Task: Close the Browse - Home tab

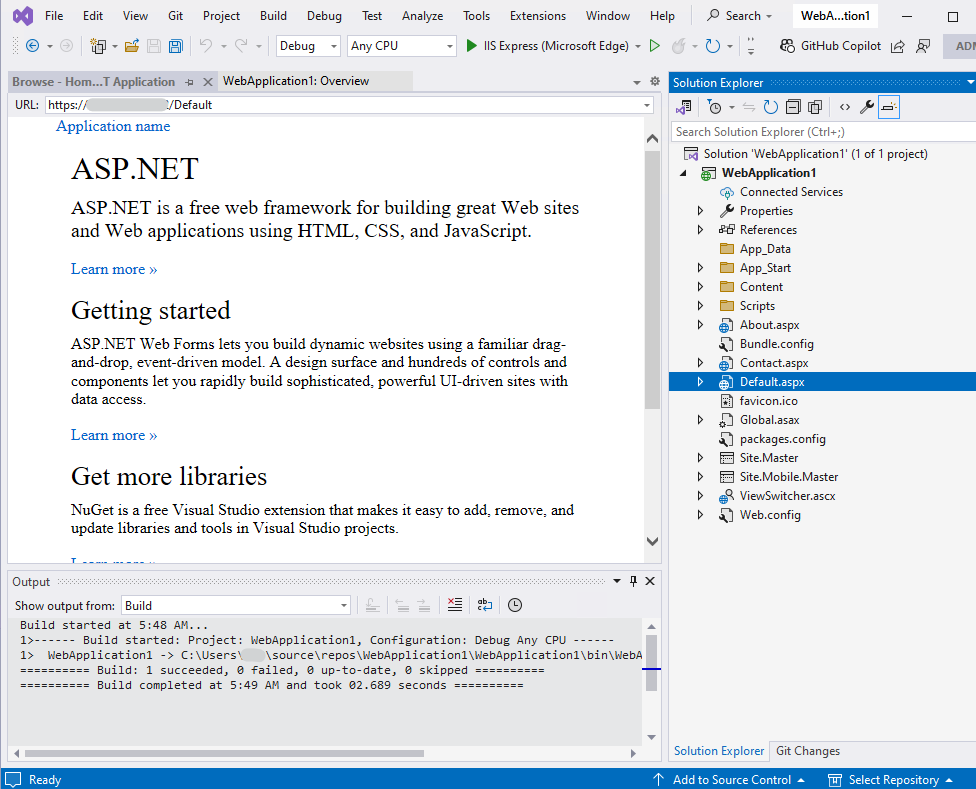Action: tap(208, 82)
